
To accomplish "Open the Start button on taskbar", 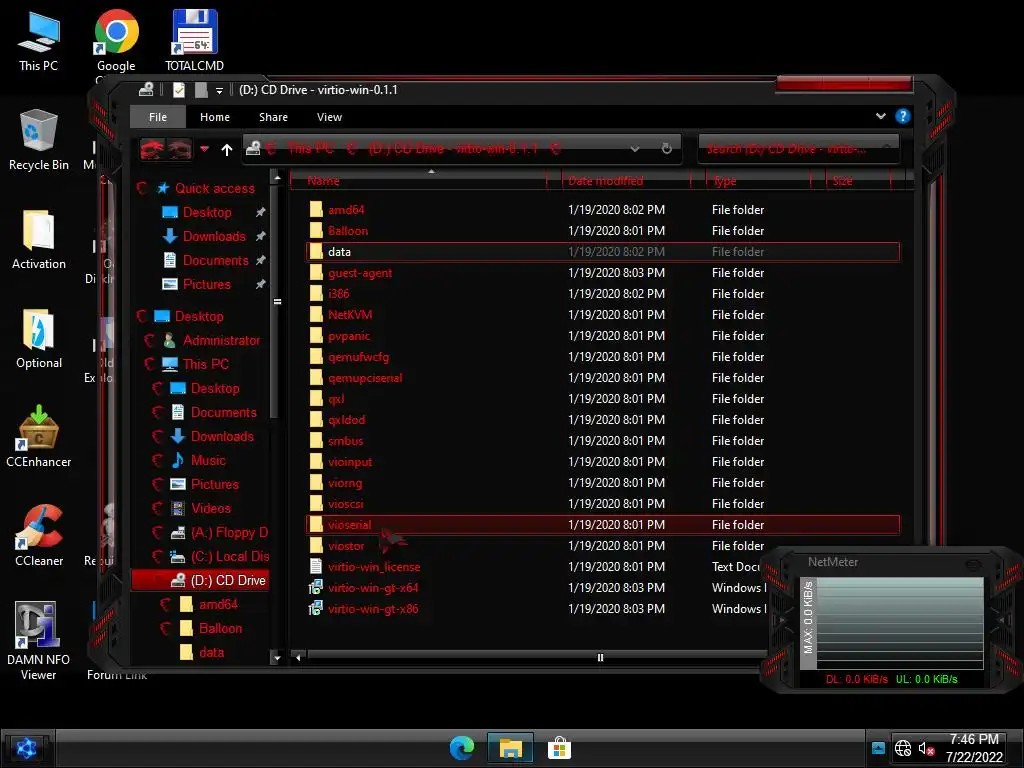I will 26,748.
